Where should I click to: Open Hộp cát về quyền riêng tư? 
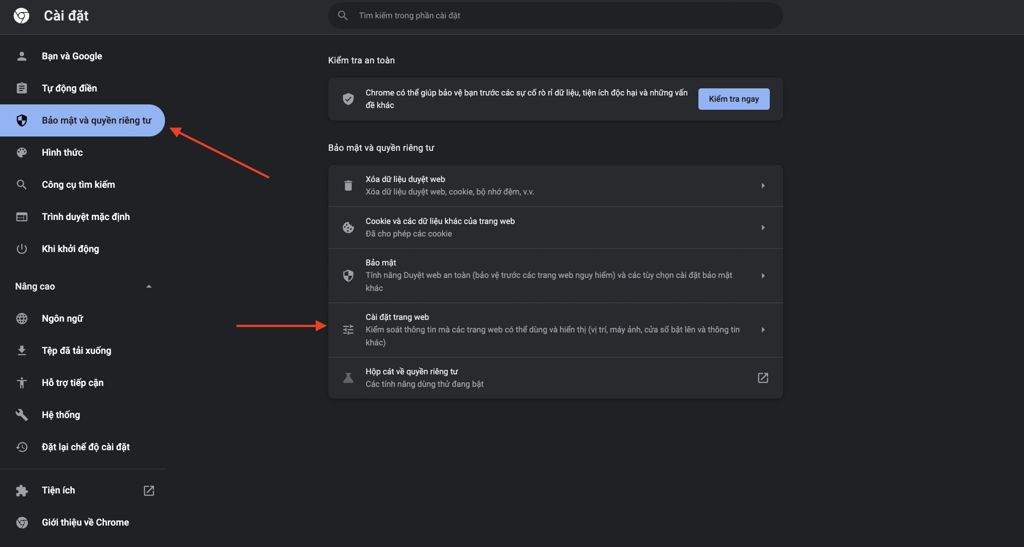(x=555, y=378)
